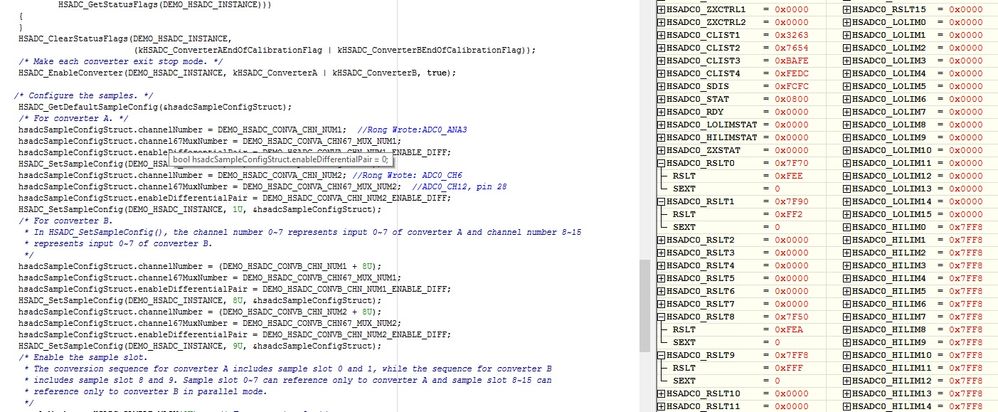Click the 0x7F50 value of HSADC0_RSLT8
This screenshot has height=412, width=998.
pos(791,316)
